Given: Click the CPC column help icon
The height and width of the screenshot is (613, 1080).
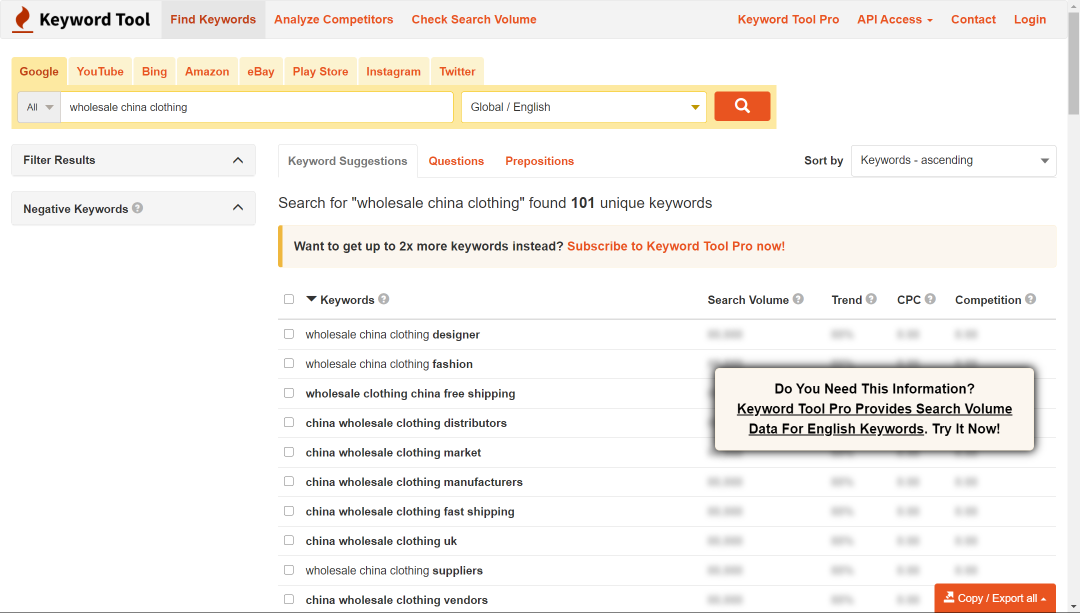Looking at the screenshot, I should point(930,299).
